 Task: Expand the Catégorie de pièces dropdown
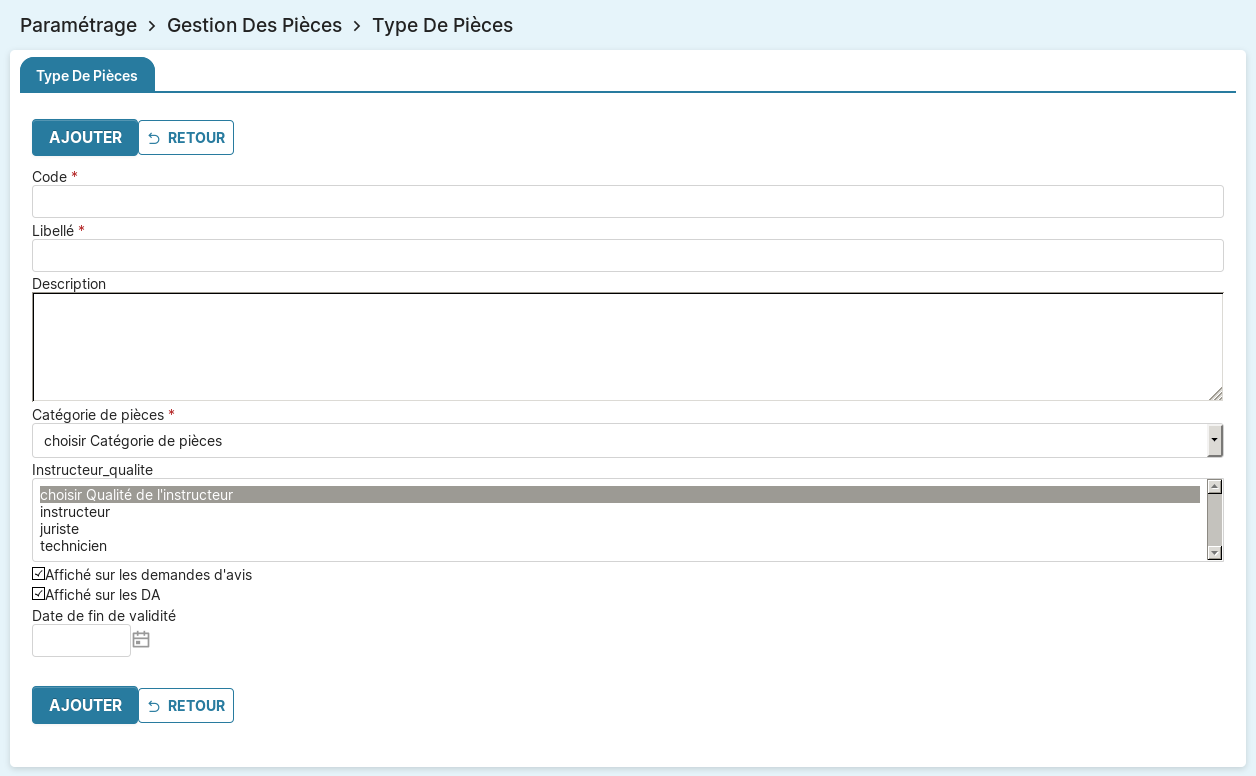coord(627,441)
